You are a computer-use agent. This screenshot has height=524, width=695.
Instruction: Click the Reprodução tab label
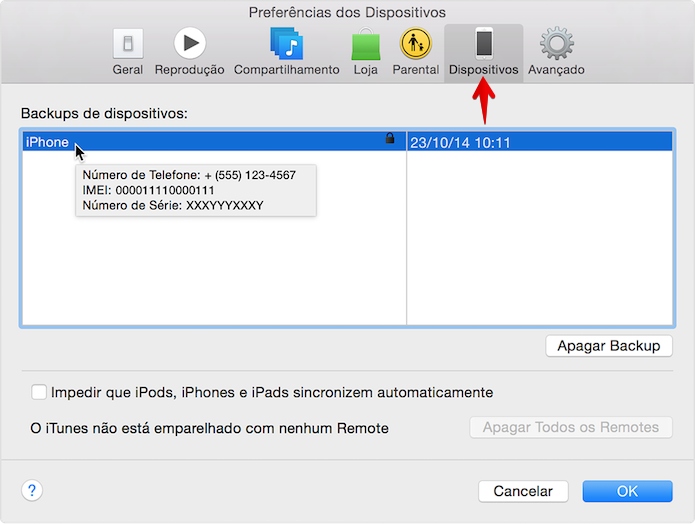(190, 70)
